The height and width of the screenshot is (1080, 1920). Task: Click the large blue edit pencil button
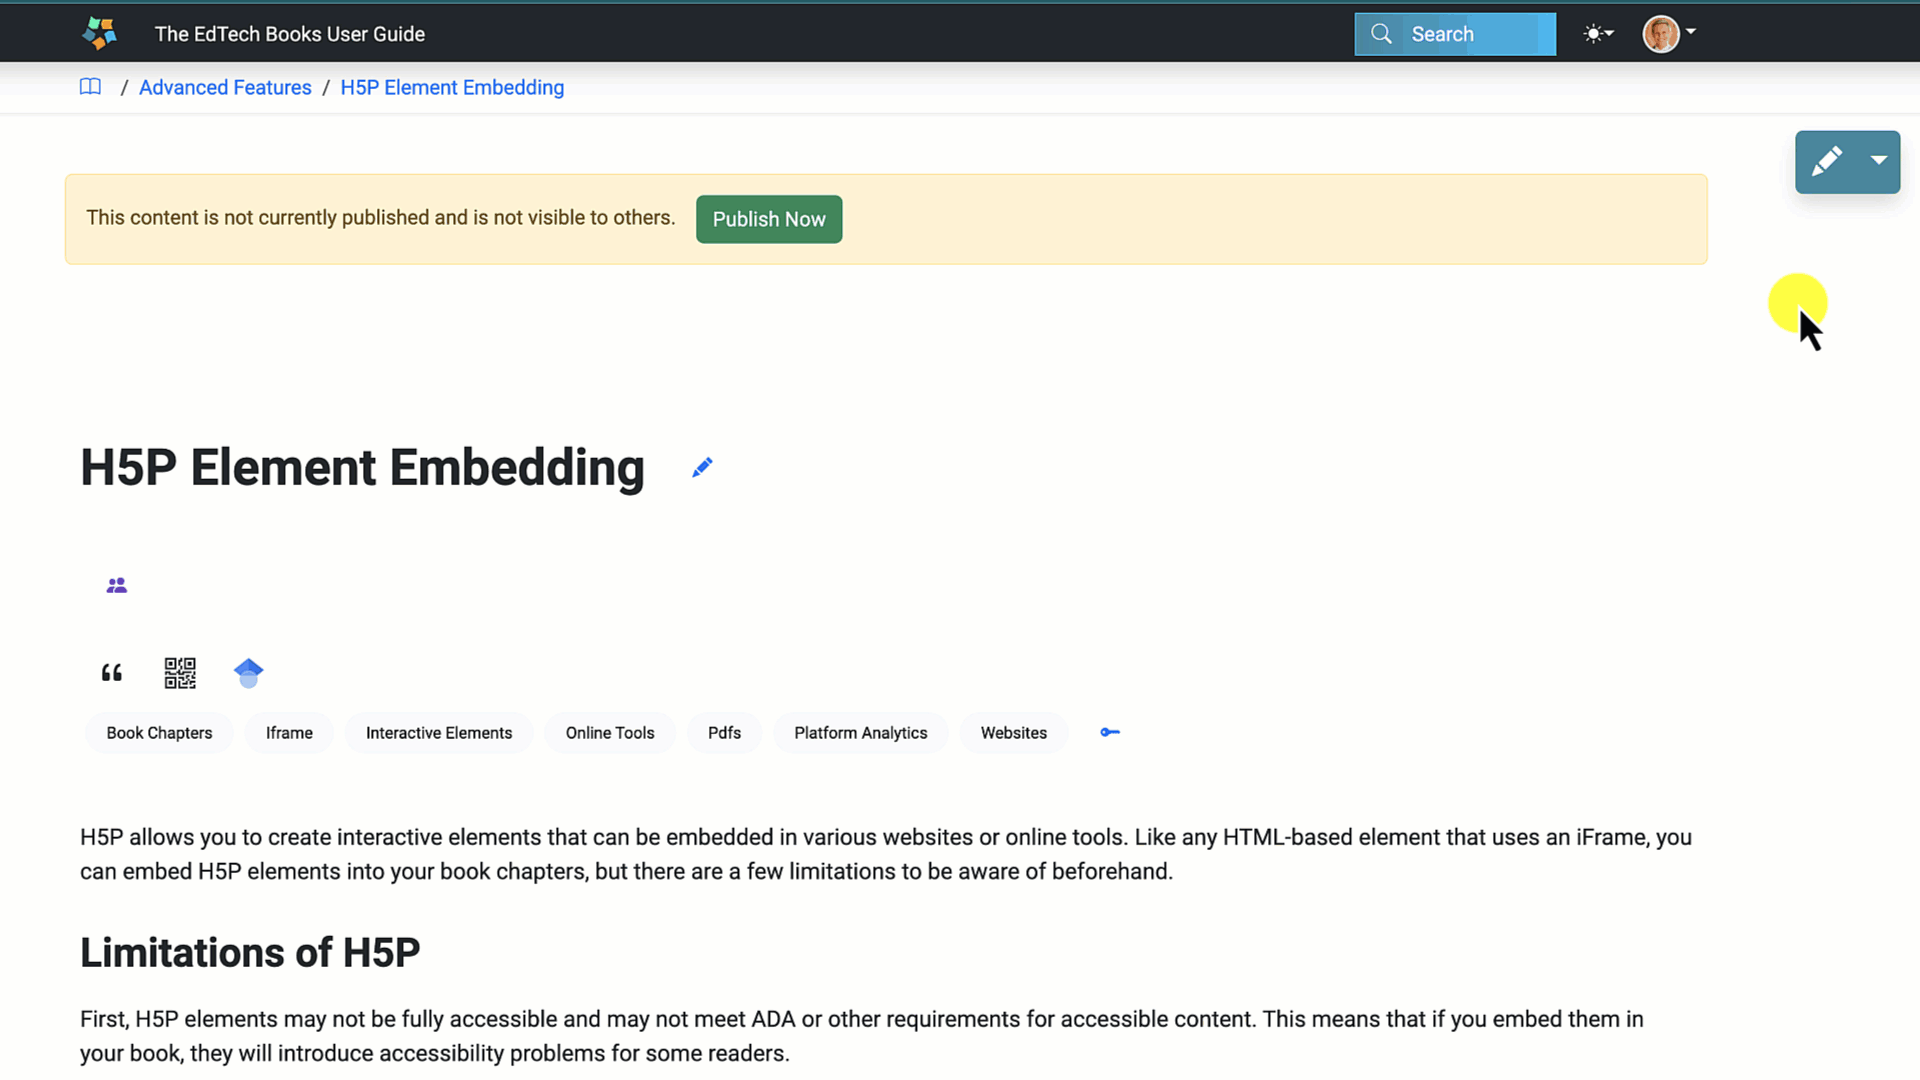point(1827,161)
